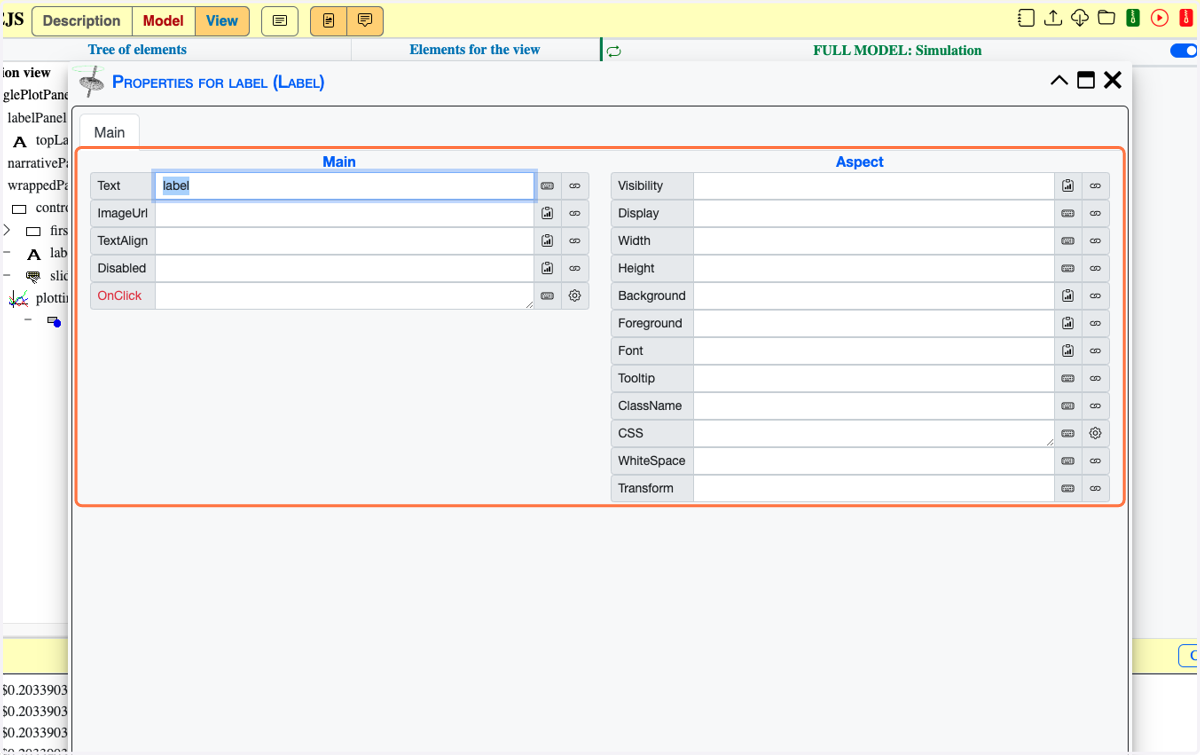This screenshot has height=755, width=1200.
Task: Click the Main tab in properties dialog
Action: [x=110, y=132]
